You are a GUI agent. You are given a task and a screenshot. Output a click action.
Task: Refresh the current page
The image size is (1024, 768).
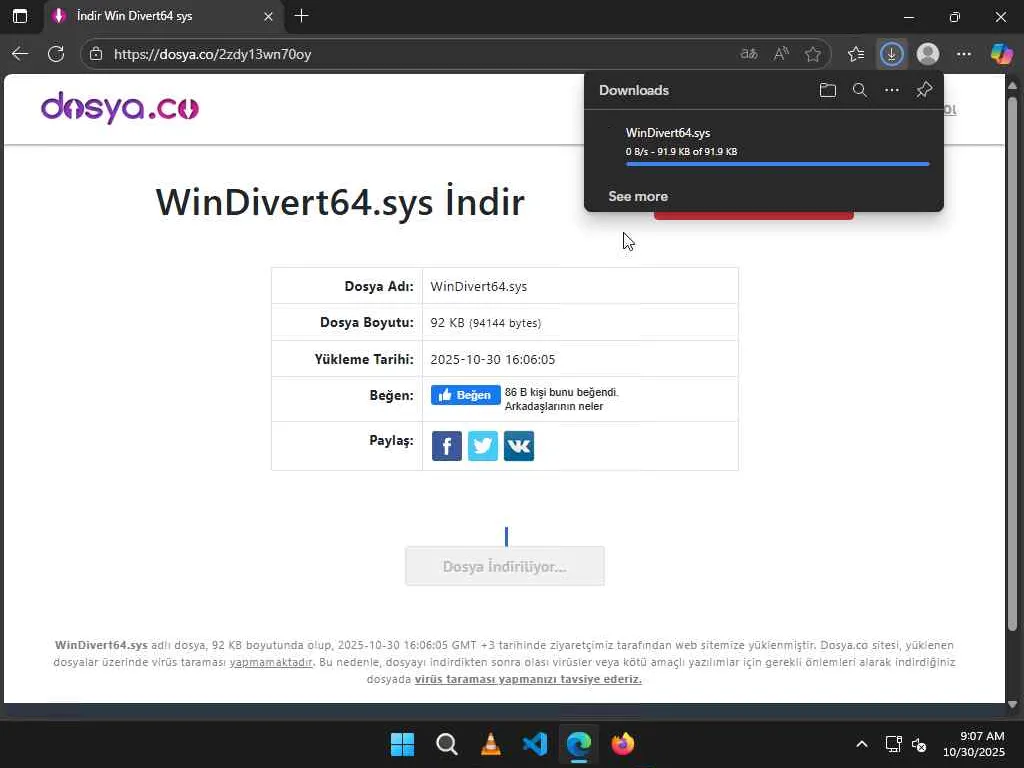click(56, 54)
